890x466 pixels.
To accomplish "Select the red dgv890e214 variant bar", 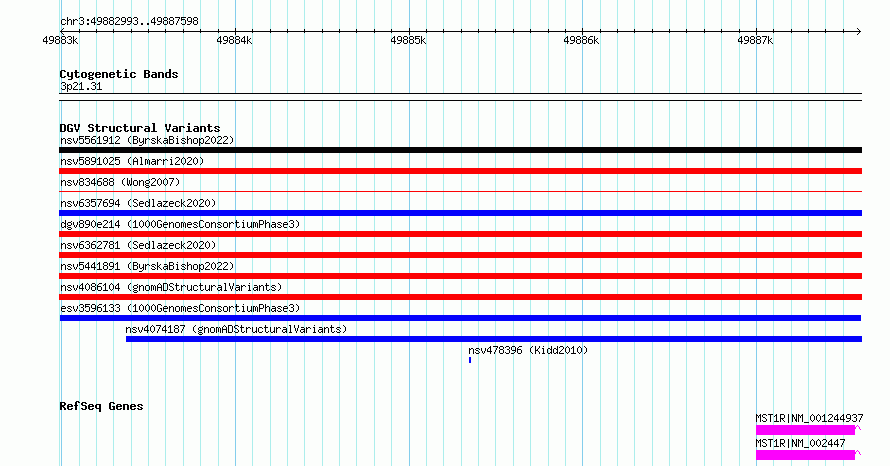I will [460, 234].
